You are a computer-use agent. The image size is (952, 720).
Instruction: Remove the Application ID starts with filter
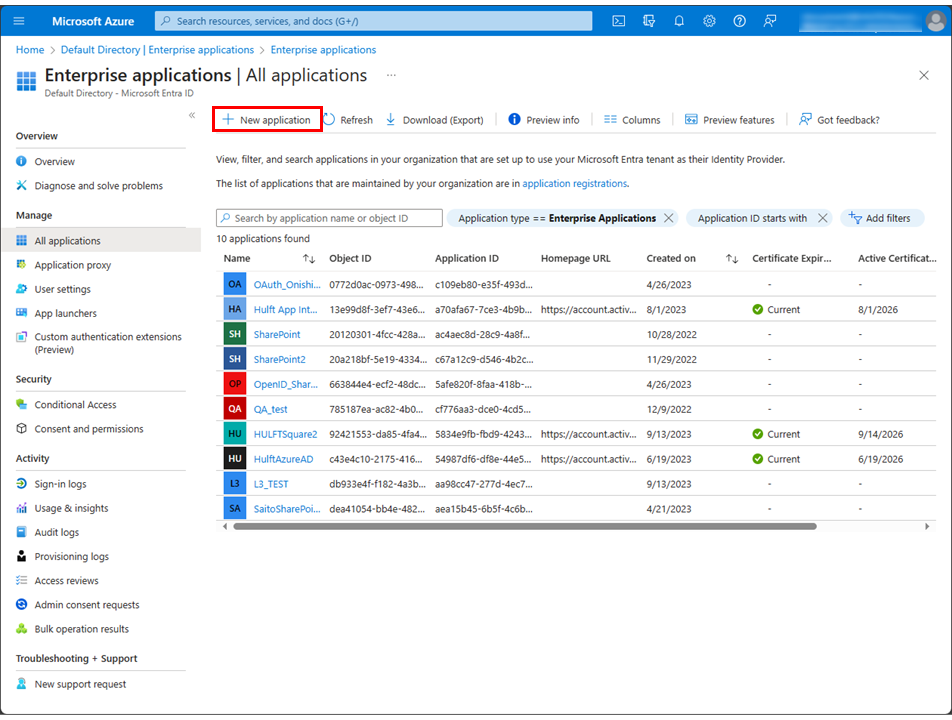(823, 218)
